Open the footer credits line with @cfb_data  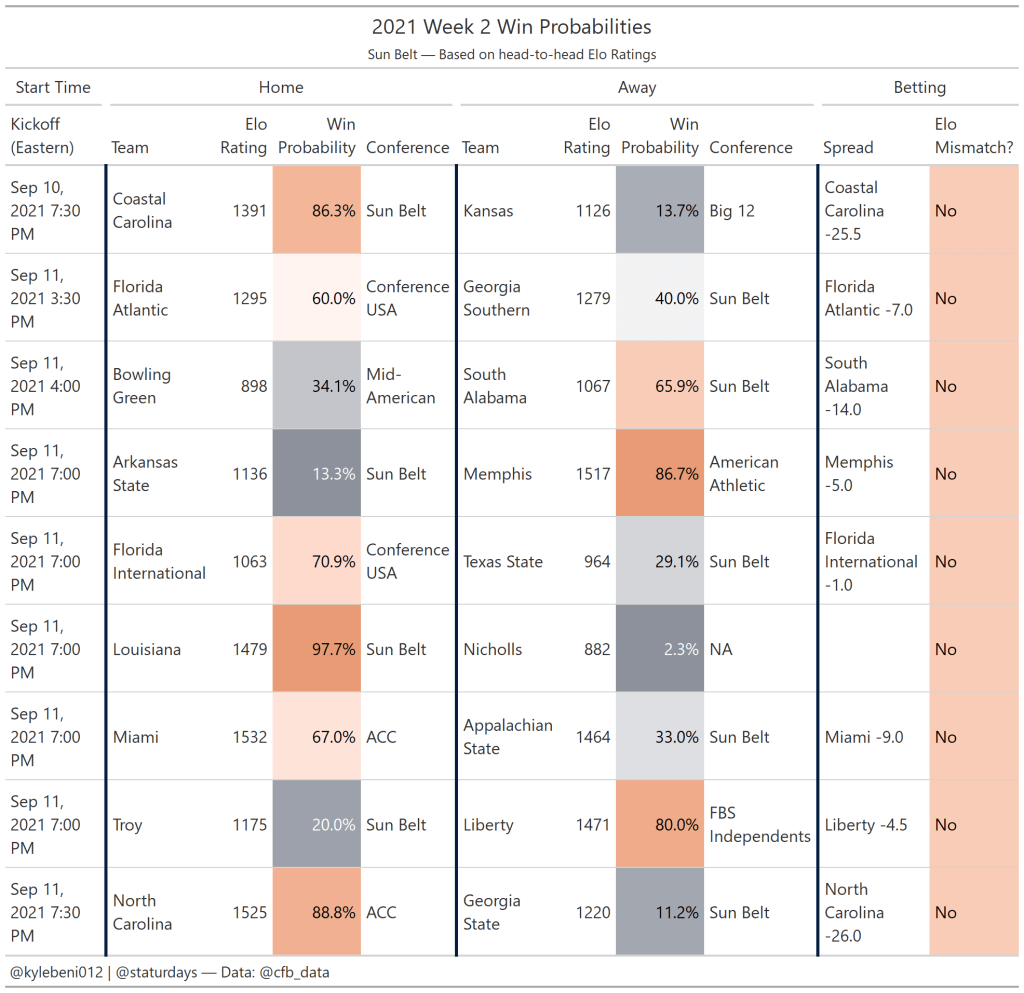point(170,972)
